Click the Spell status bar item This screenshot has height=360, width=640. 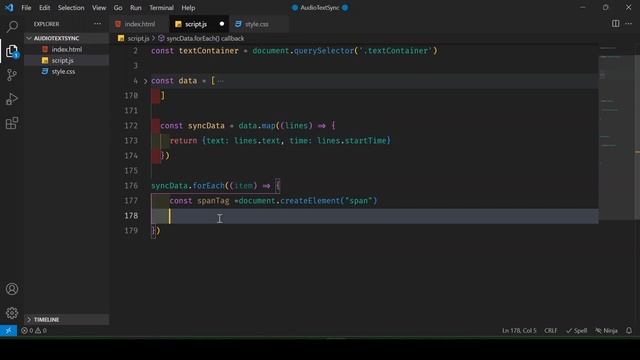[x=576, y=331]
